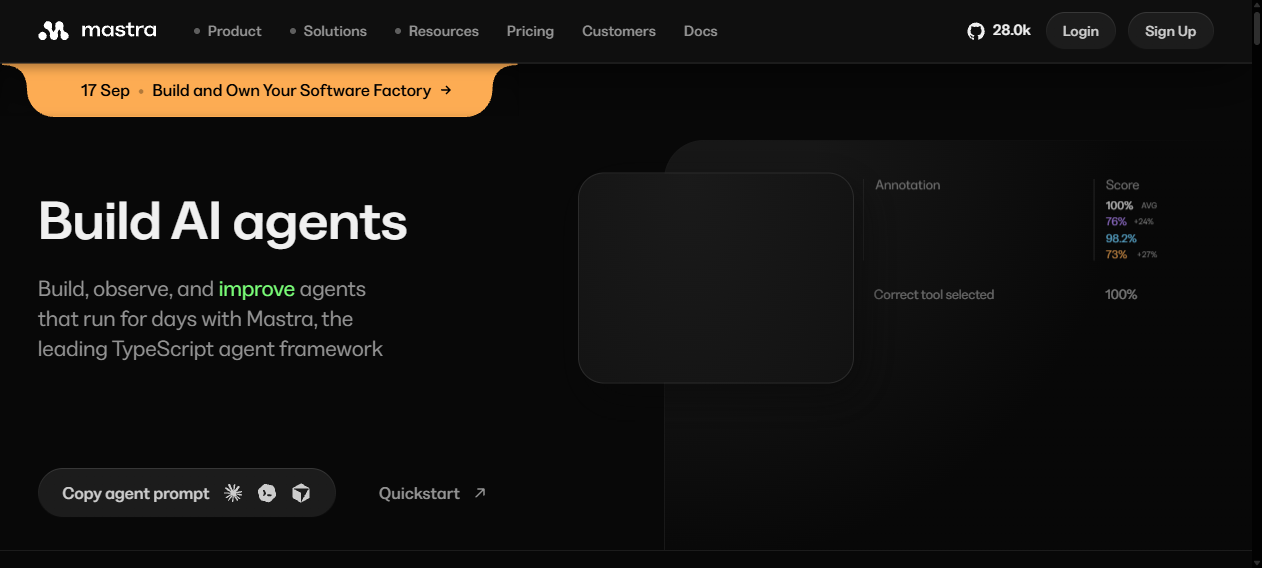The width and height of the screenshot is (1262, 568).
Task: Click Copy agent prompt button
Action: click(187, 493)
